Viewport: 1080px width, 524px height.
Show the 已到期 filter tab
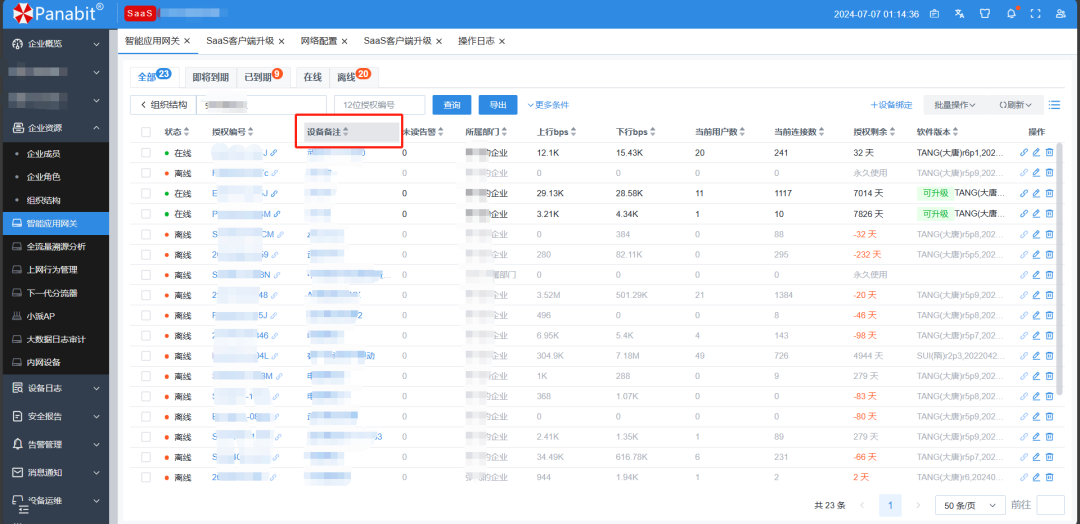[x=263, y=78]
